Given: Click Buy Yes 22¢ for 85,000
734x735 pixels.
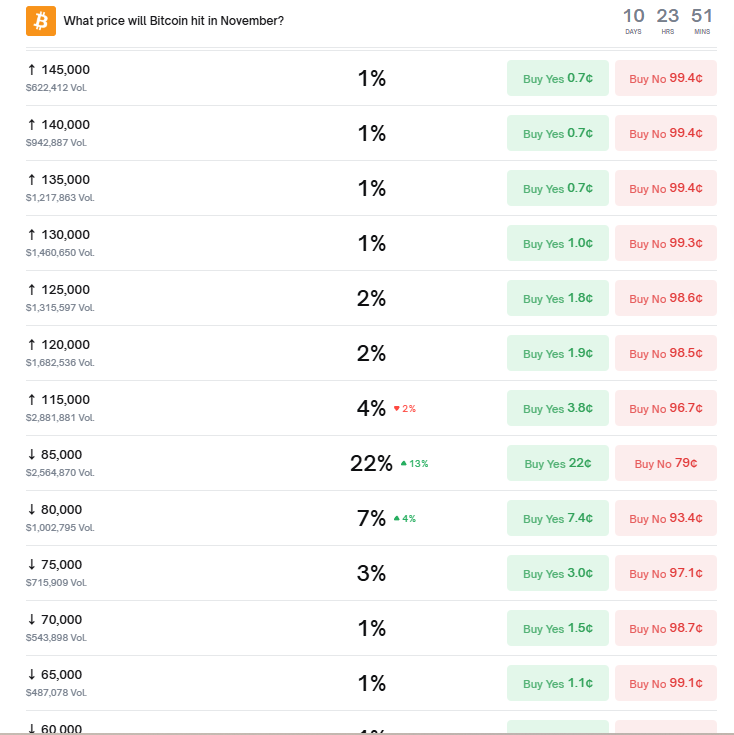Looking at the screenshot, I should (x=557, y=463).
